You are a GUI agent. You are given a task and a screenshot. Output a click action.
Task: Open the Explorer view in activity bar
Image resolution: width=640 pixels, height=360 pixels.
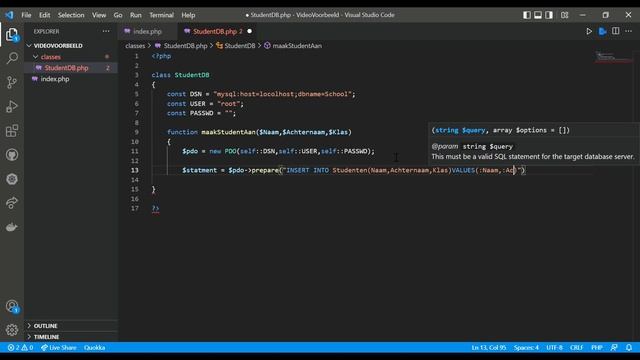coord(12,35)
